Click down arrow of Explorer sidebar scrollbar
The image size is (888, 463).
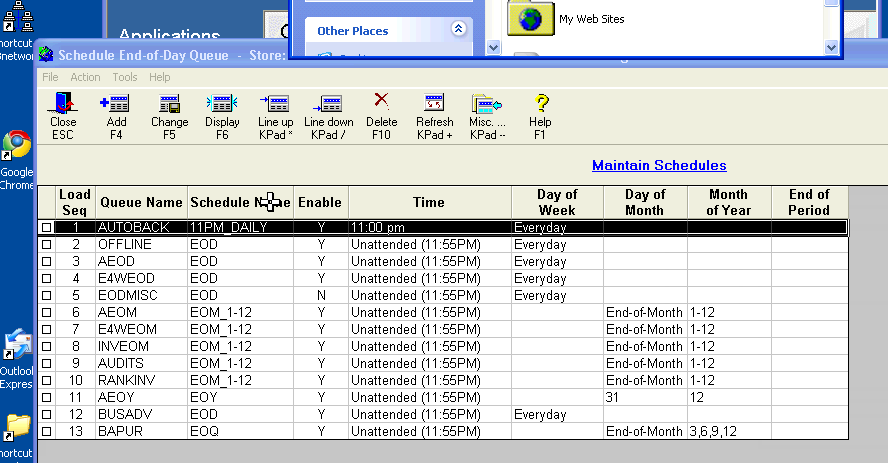click(x=493, y=48)
